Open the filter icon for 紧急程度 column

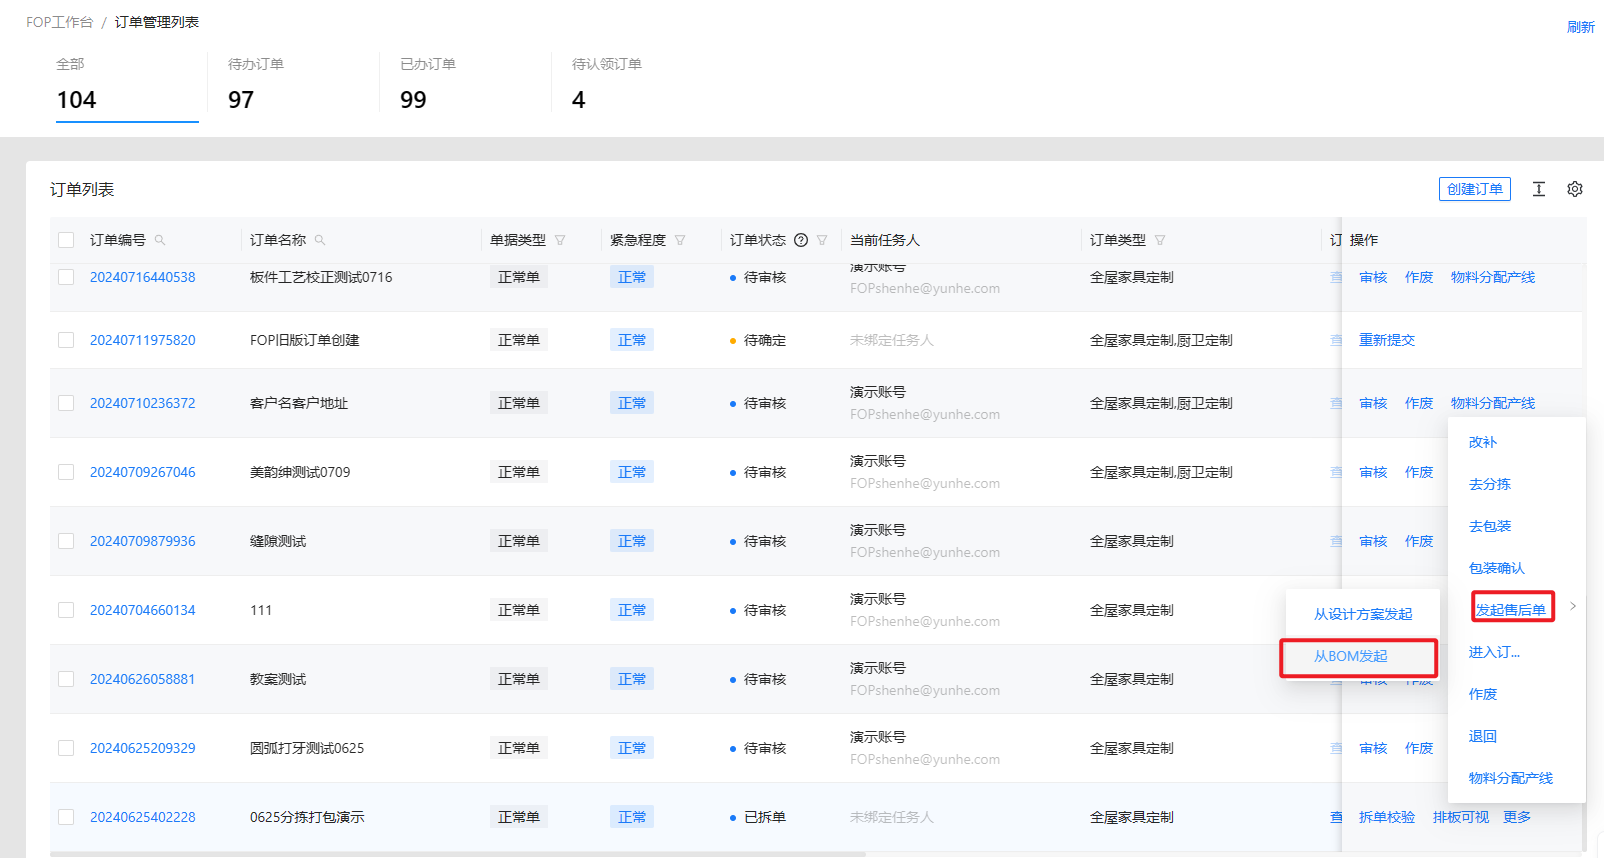point(680,240)
